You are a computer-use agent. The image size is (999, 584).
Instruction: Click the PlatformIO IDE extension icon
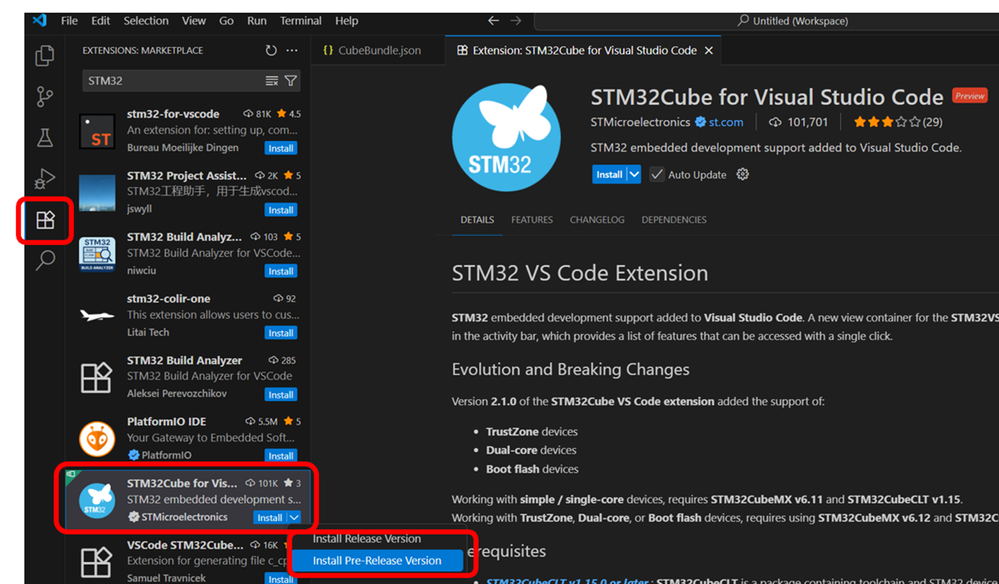click(x=97, y=439)
